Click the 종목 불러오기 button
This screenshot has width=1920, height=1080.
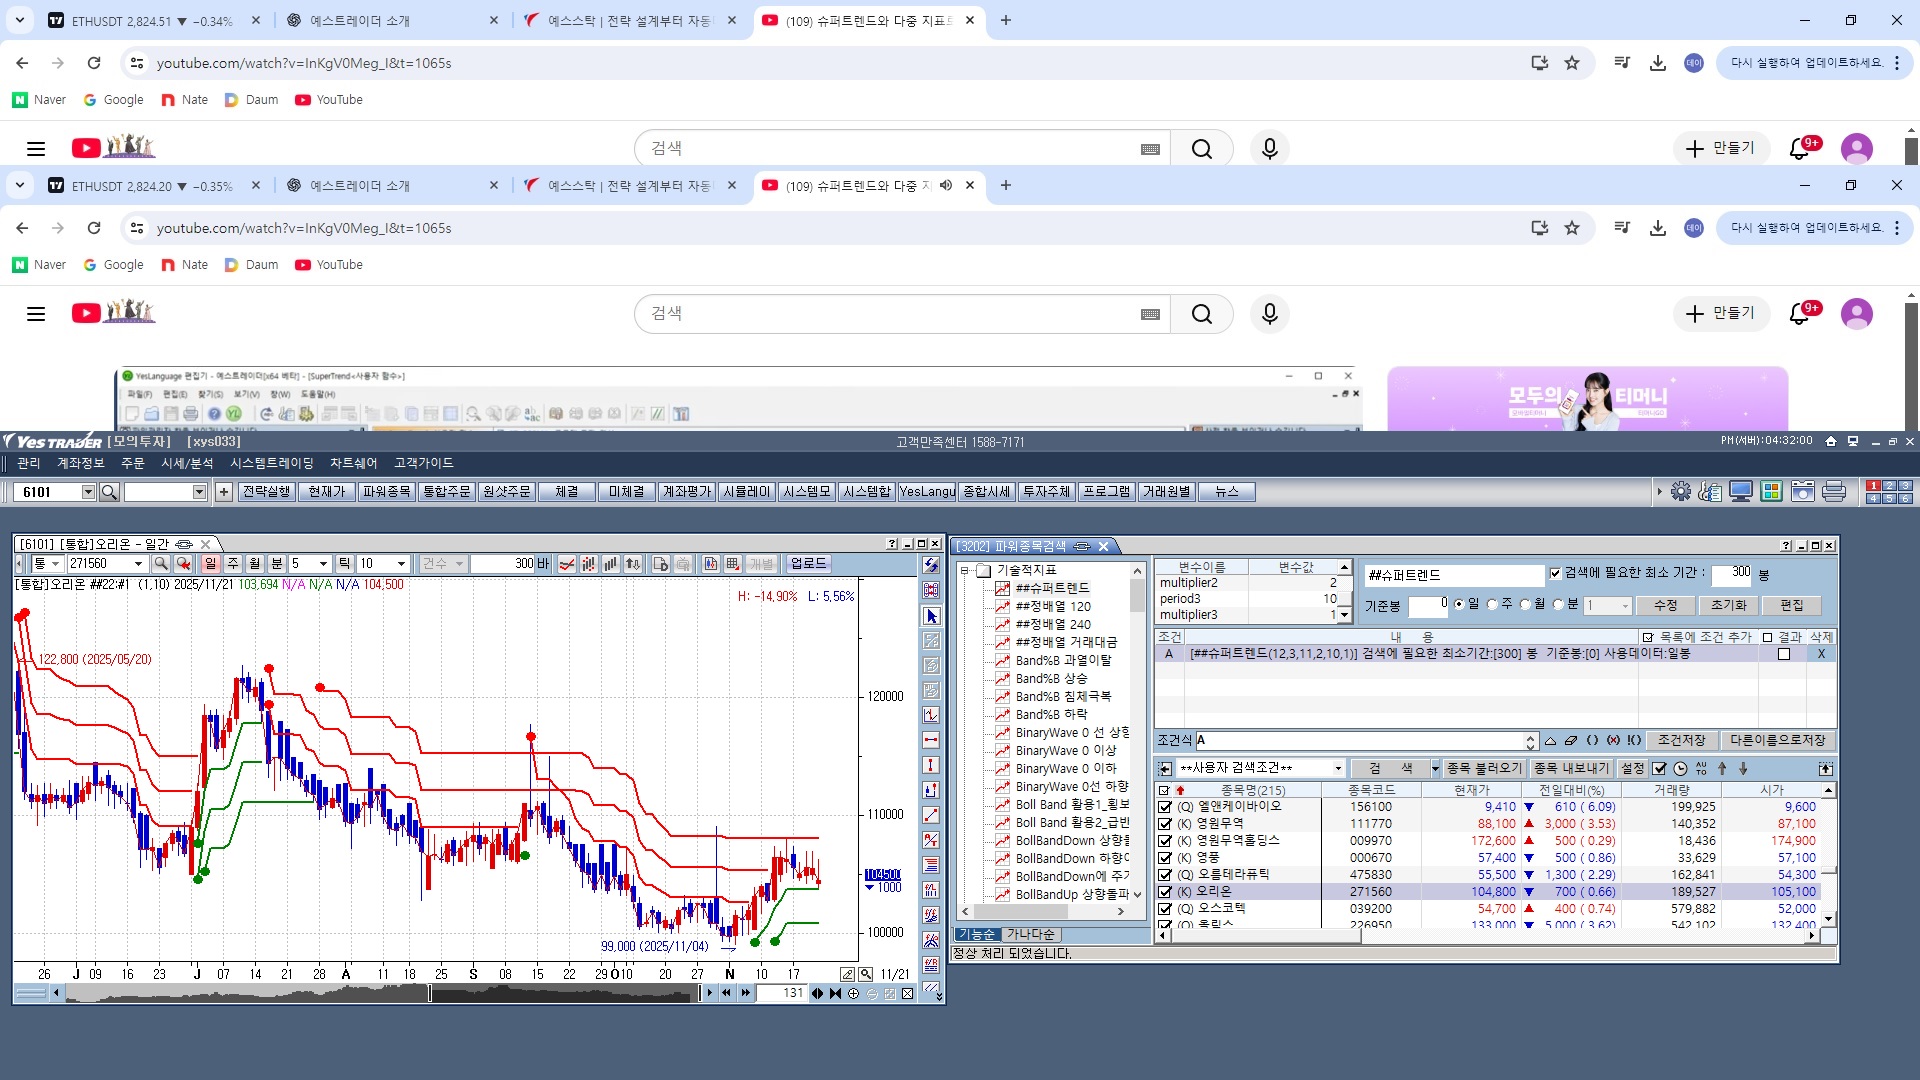tap(1483, 769)
